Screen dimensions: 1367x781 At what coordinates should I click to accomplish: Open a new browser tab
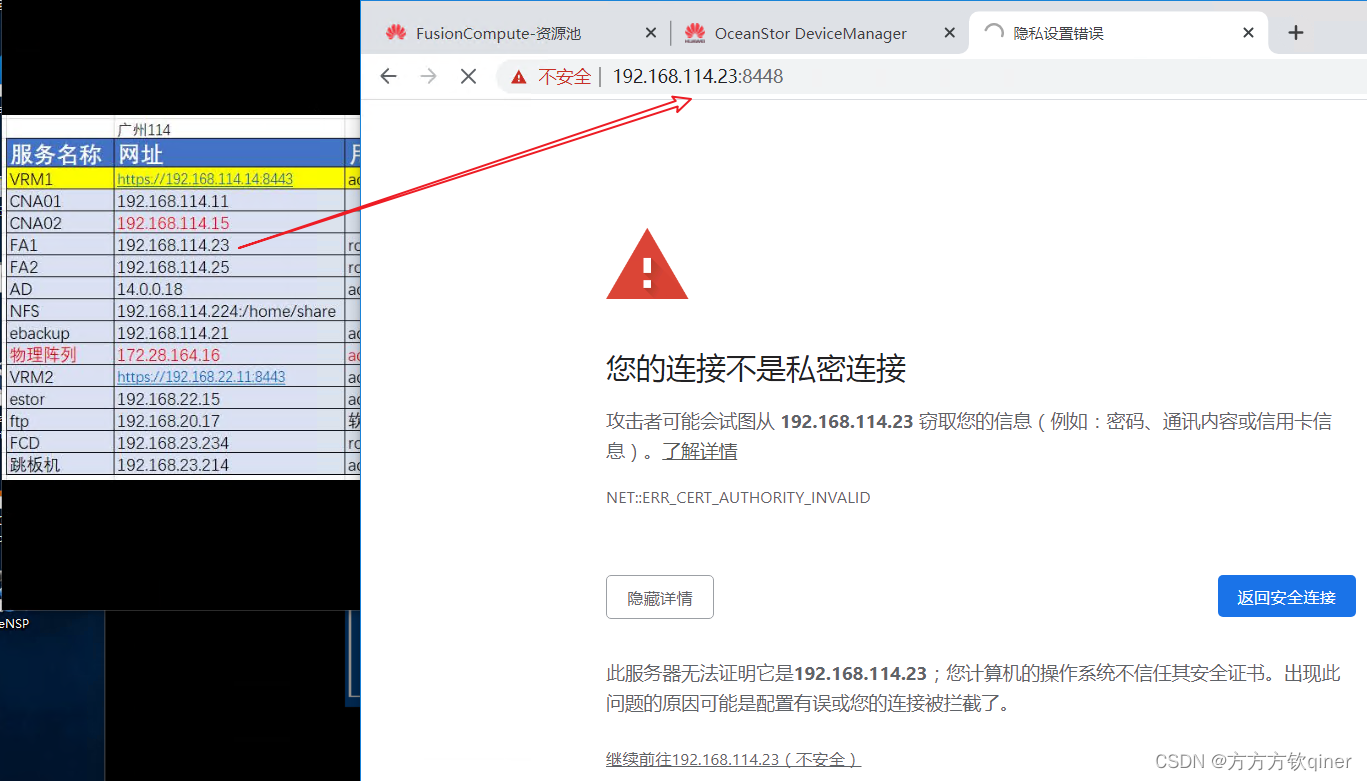click(x=1296, y=33)
